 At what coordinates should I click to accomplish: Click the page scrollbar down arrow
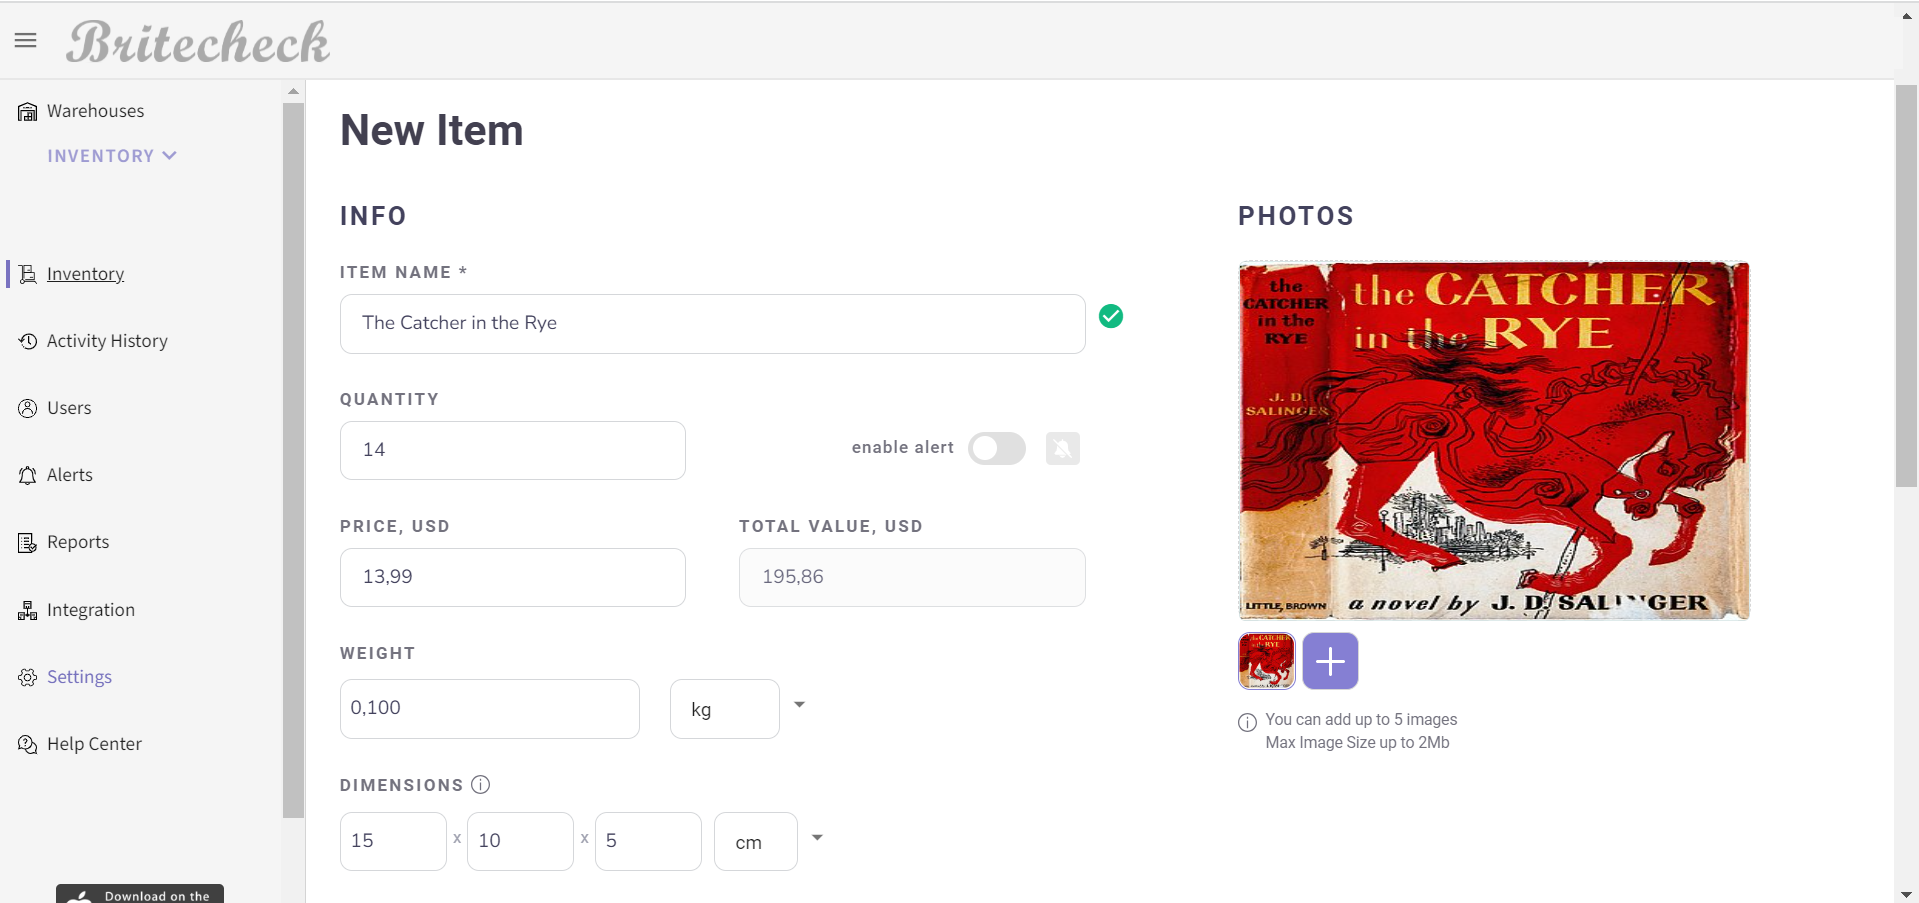[x=1906, y=894]
